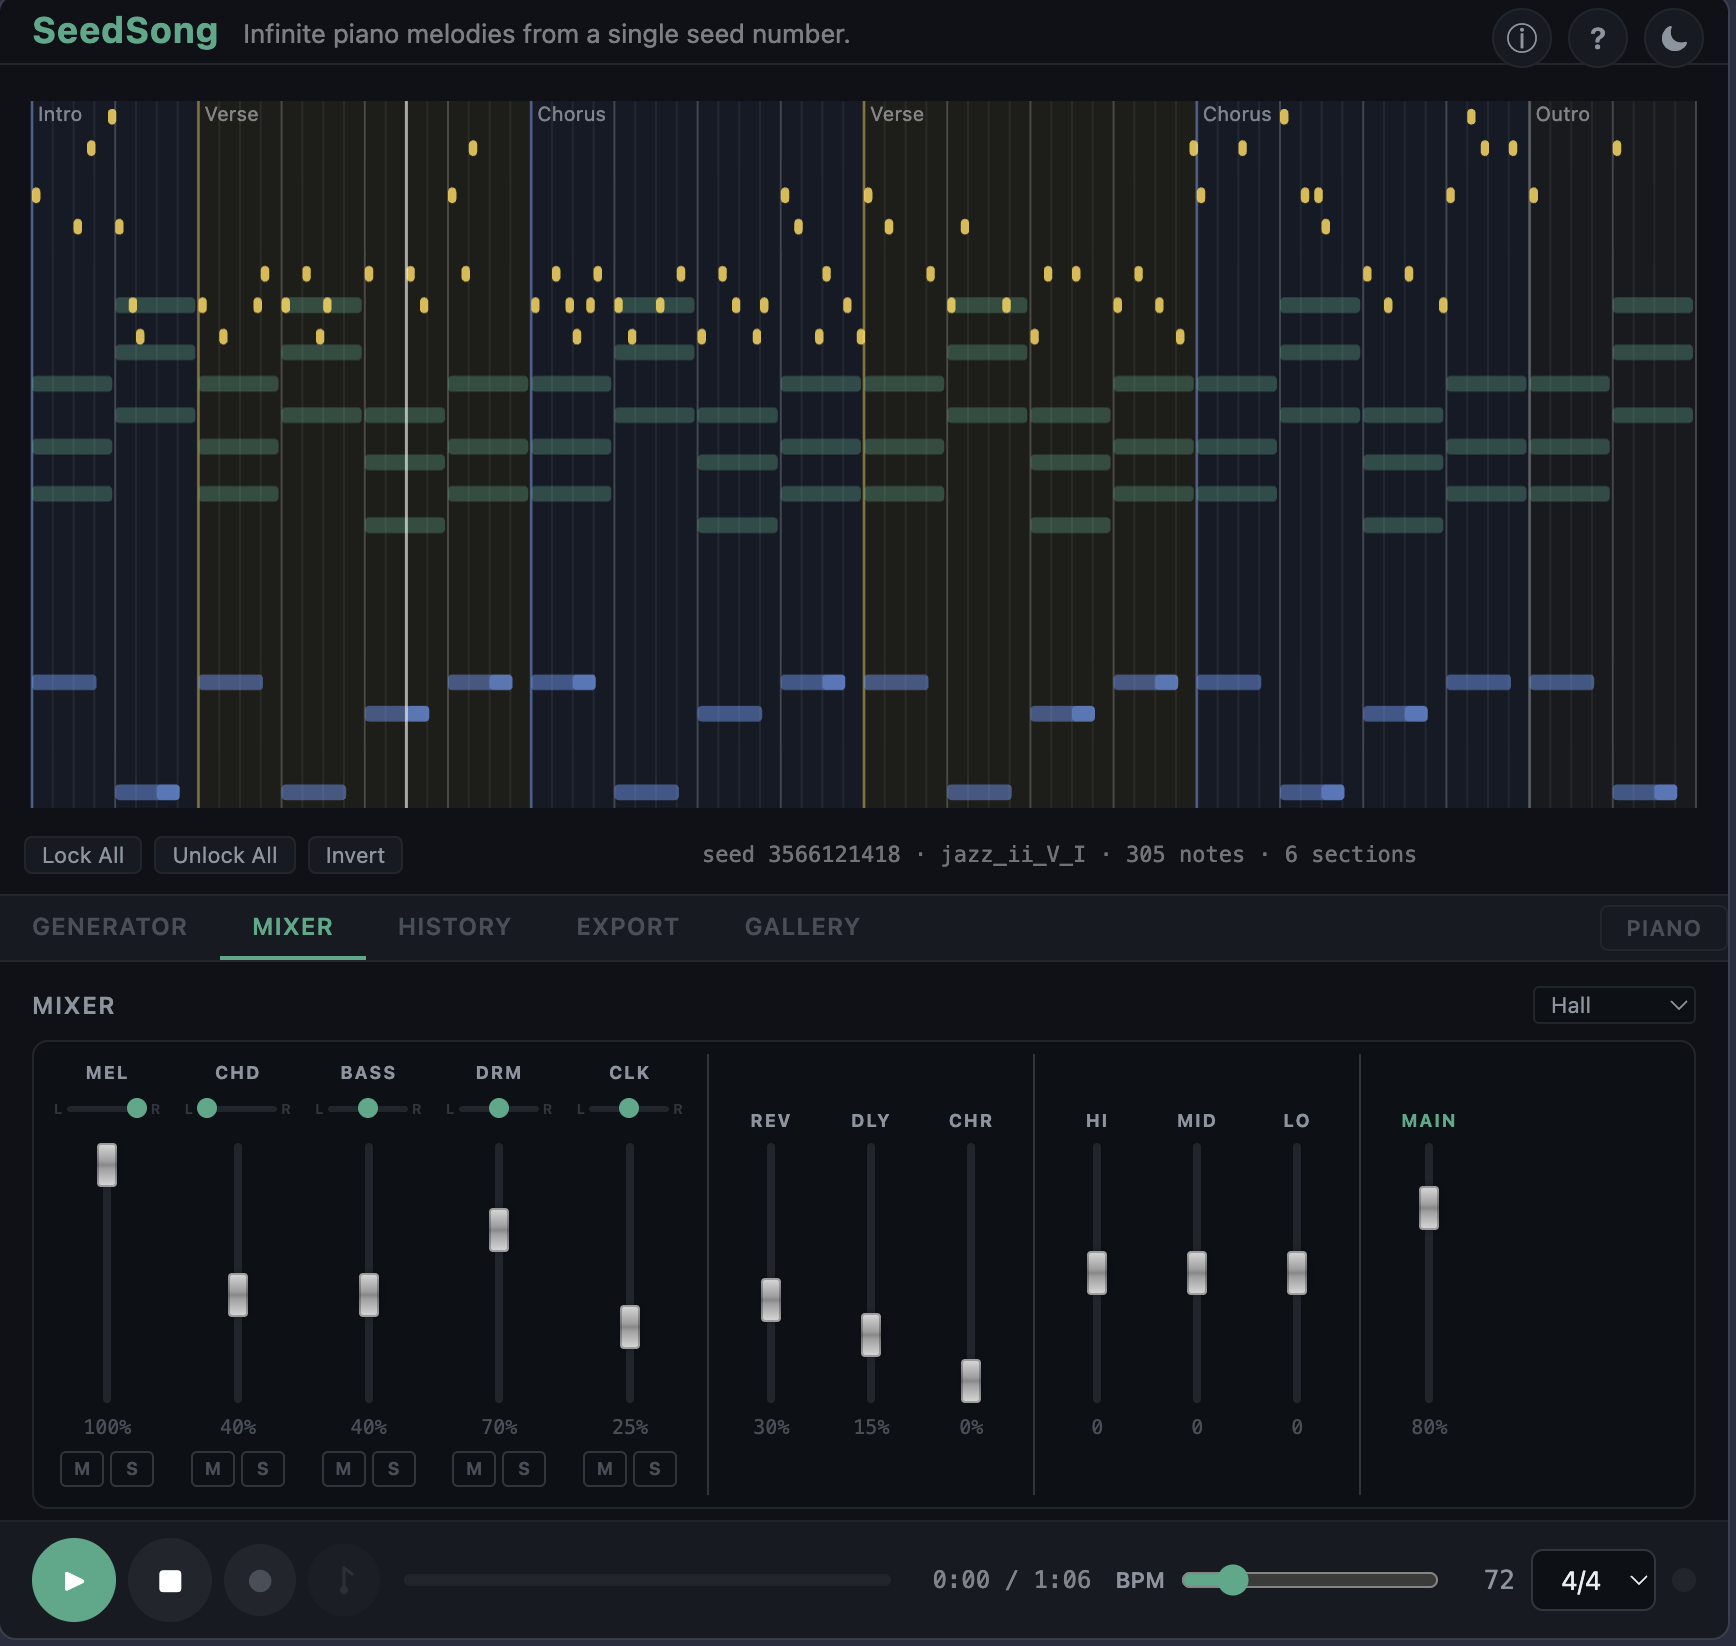Click the Intro section marker

point(60,114)
